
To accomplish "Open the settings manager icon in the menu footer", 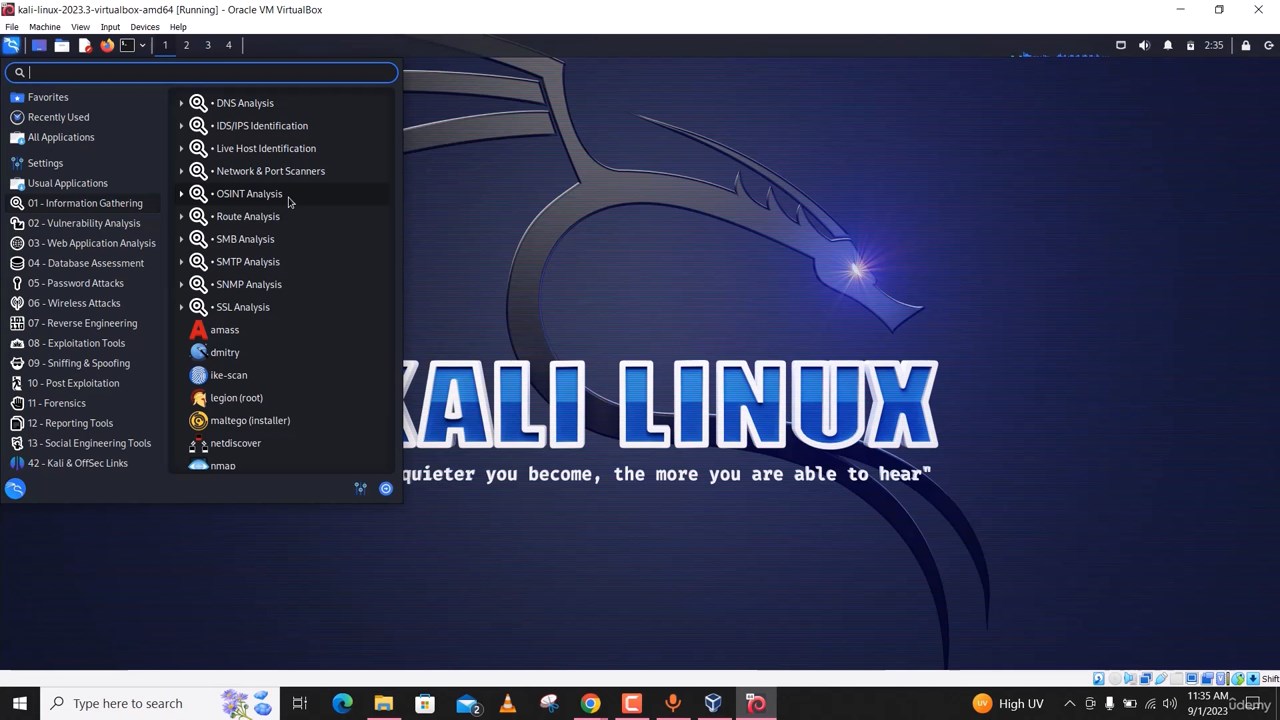I will pyautogui.click(x=361, y=489).
